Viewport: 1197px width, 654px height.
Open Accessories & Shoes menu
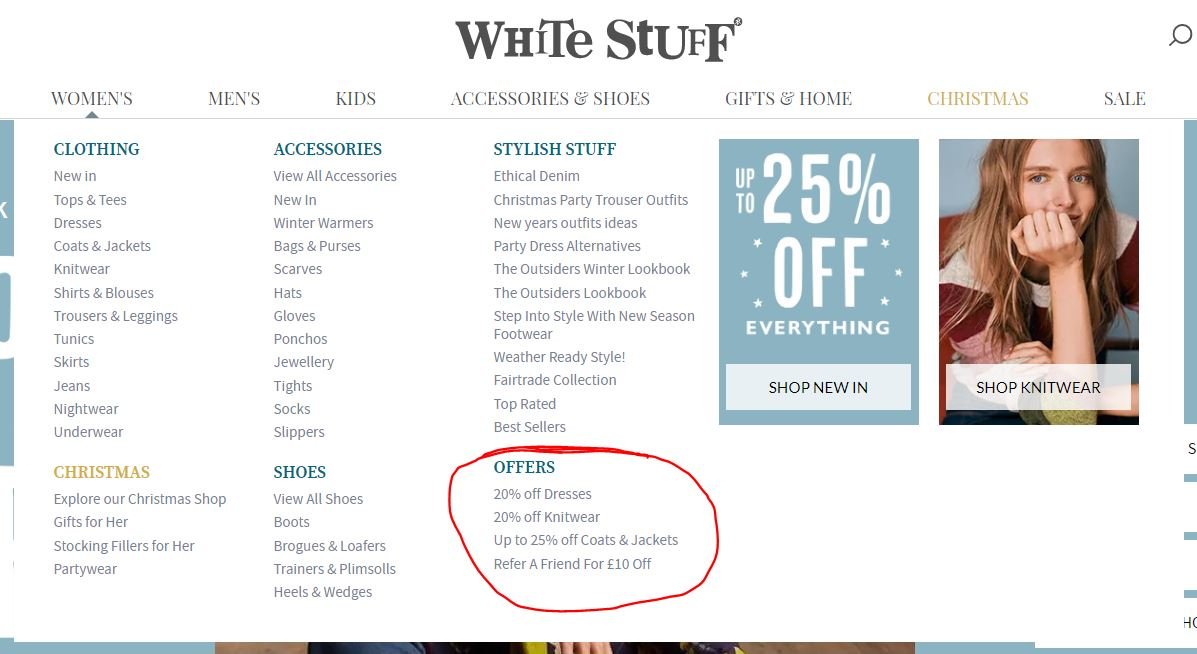point(550,98)
